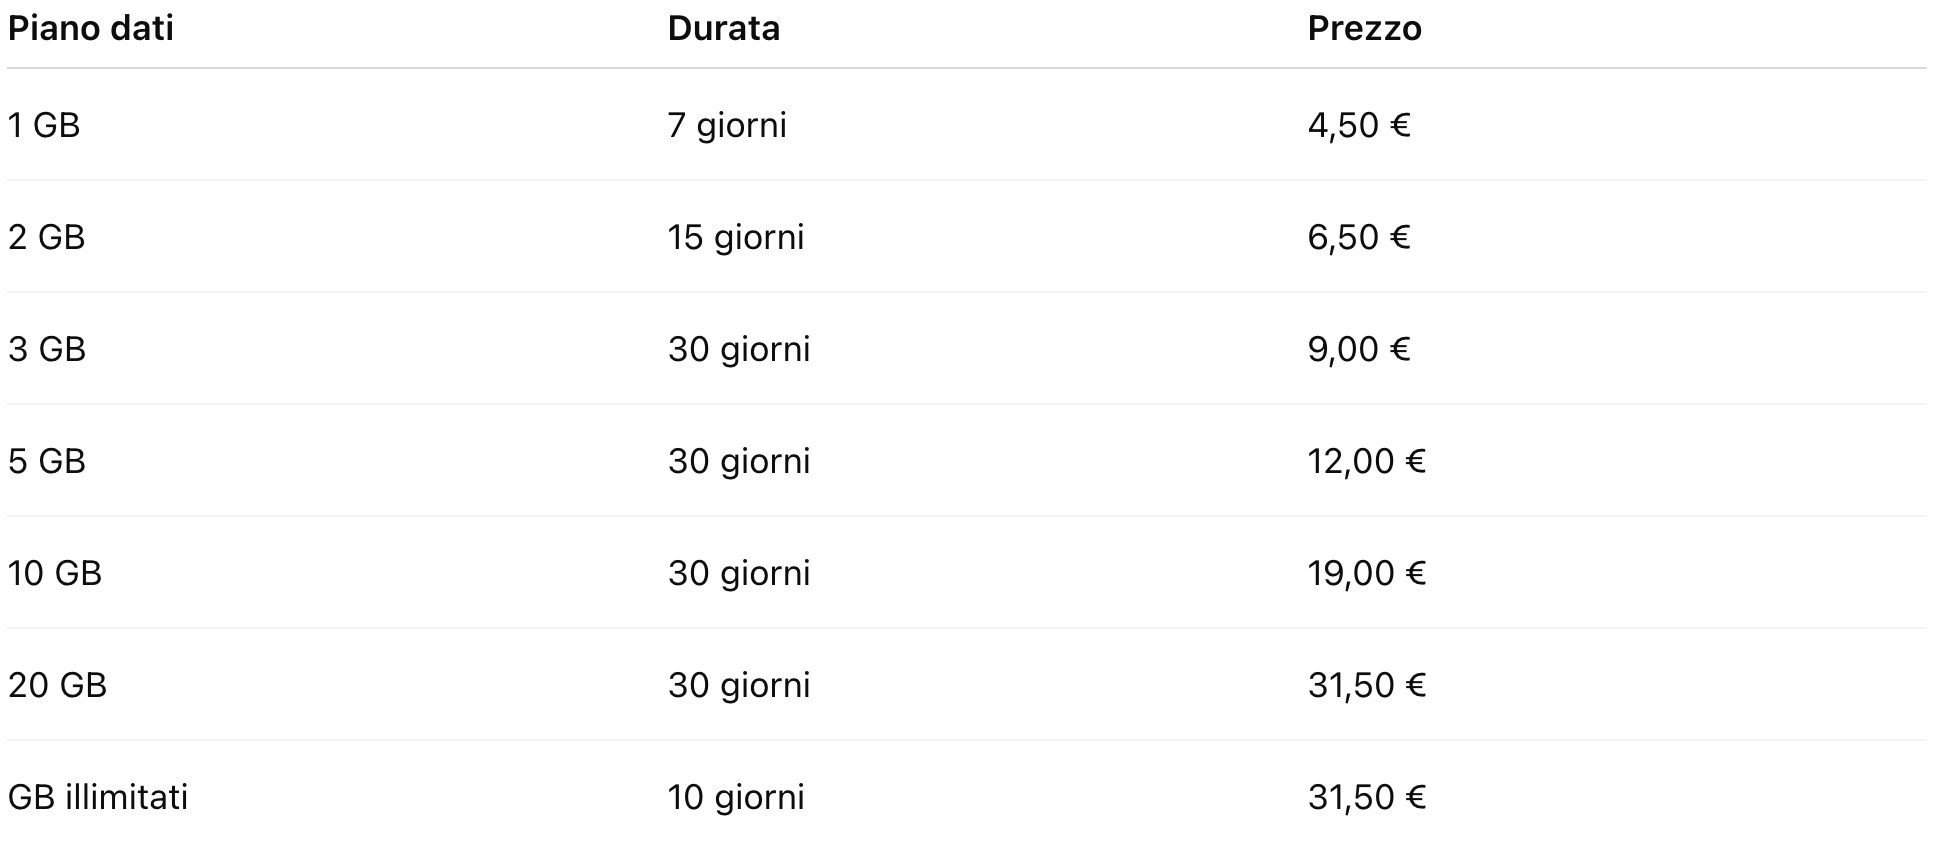
Task: Select the 2 GB plan cell
Action: 47,237
